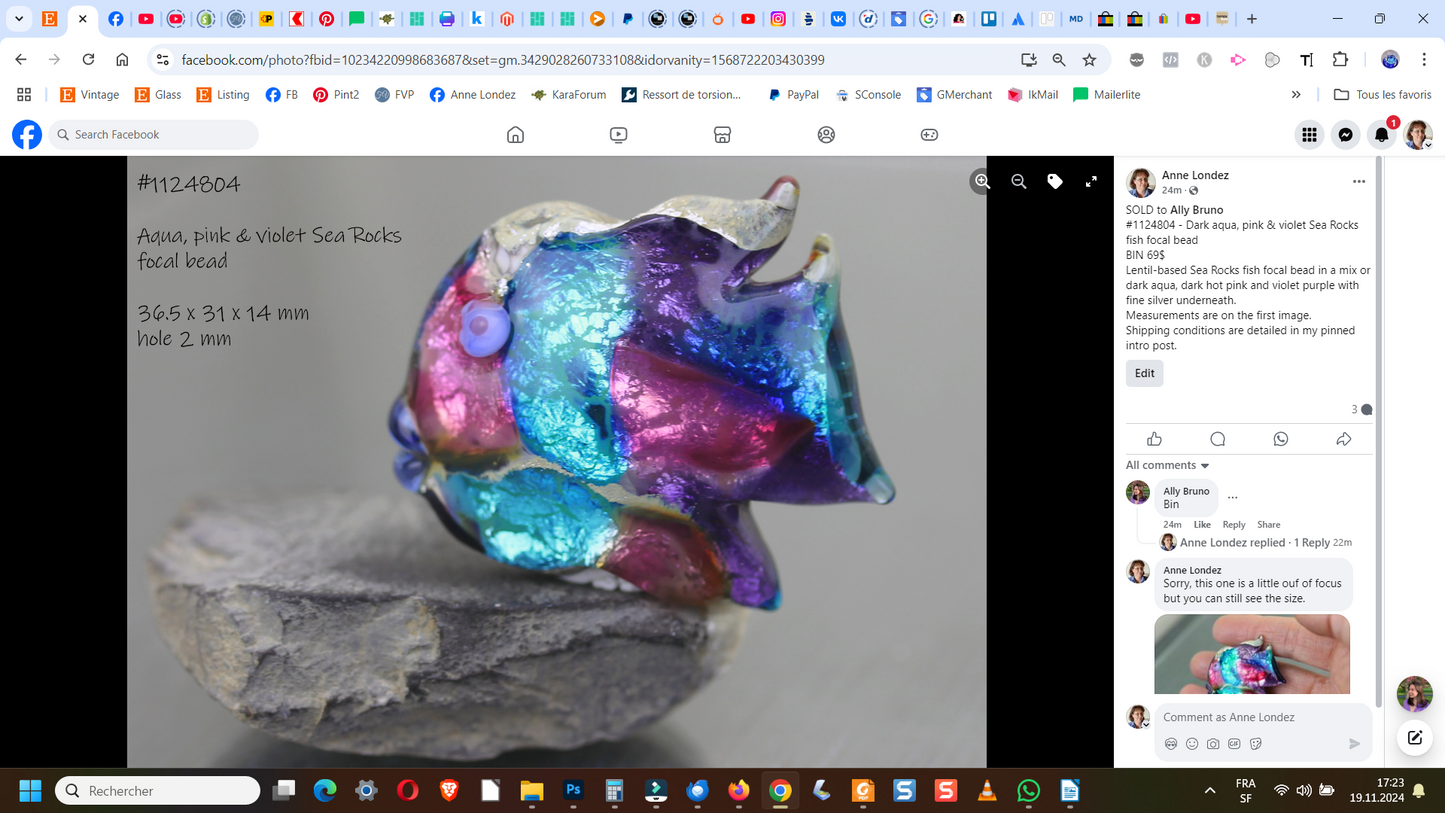Open the Anne Londez bookmark
This screenshot has width=1445, height=813.
[x=472, y=95]
